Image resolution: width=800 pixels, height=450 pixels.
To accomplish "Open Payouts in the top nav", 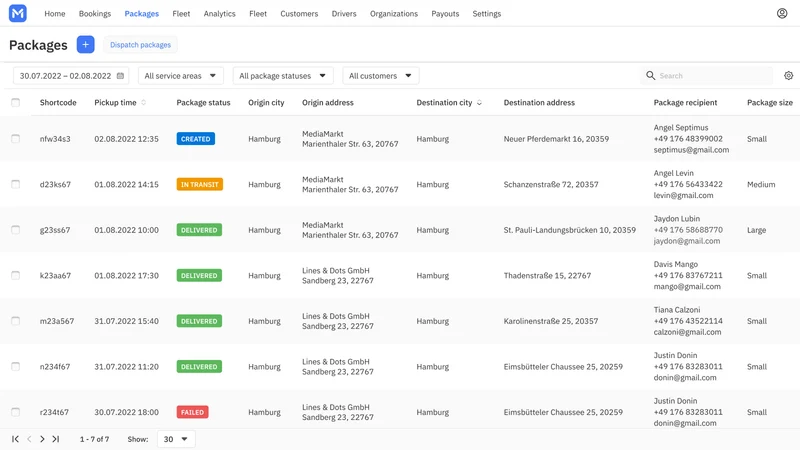I will (x=445, y=14).
